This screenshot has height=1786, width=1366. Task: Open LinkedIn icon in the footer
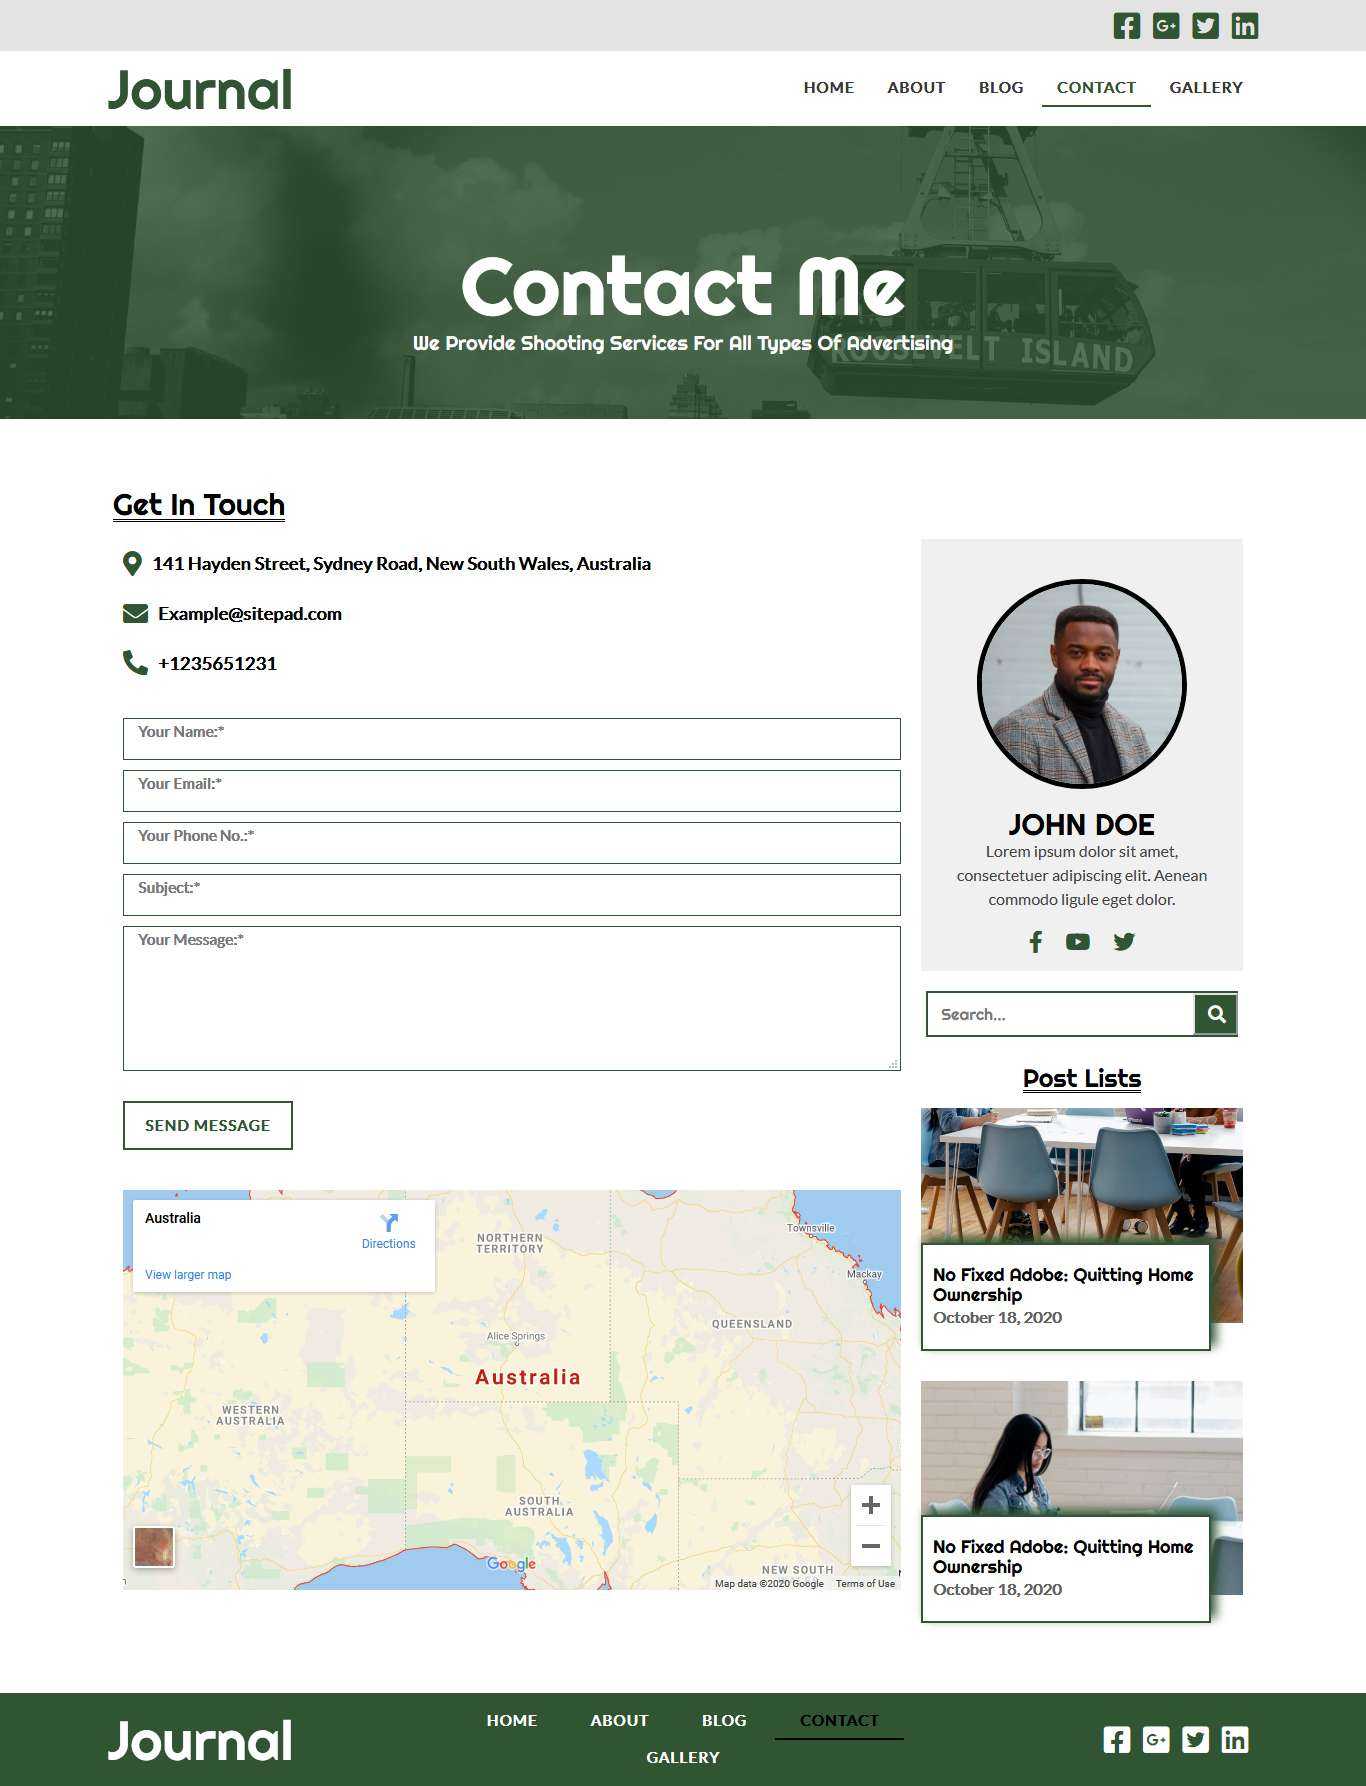pos(1235,1740)
